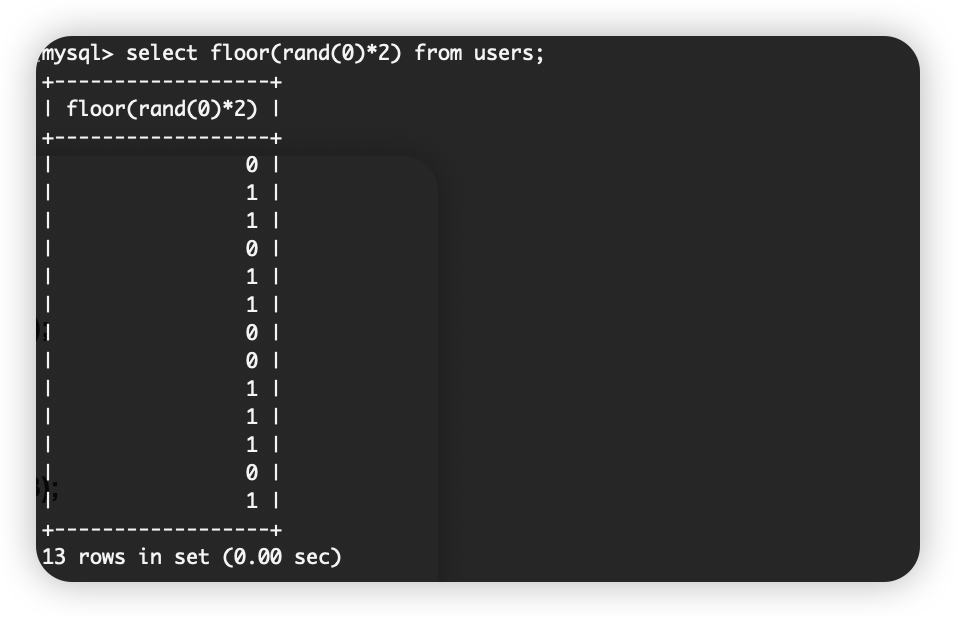The image size is (956, 618).
Task: Click the mysql> prompt text
Action: 77,54
